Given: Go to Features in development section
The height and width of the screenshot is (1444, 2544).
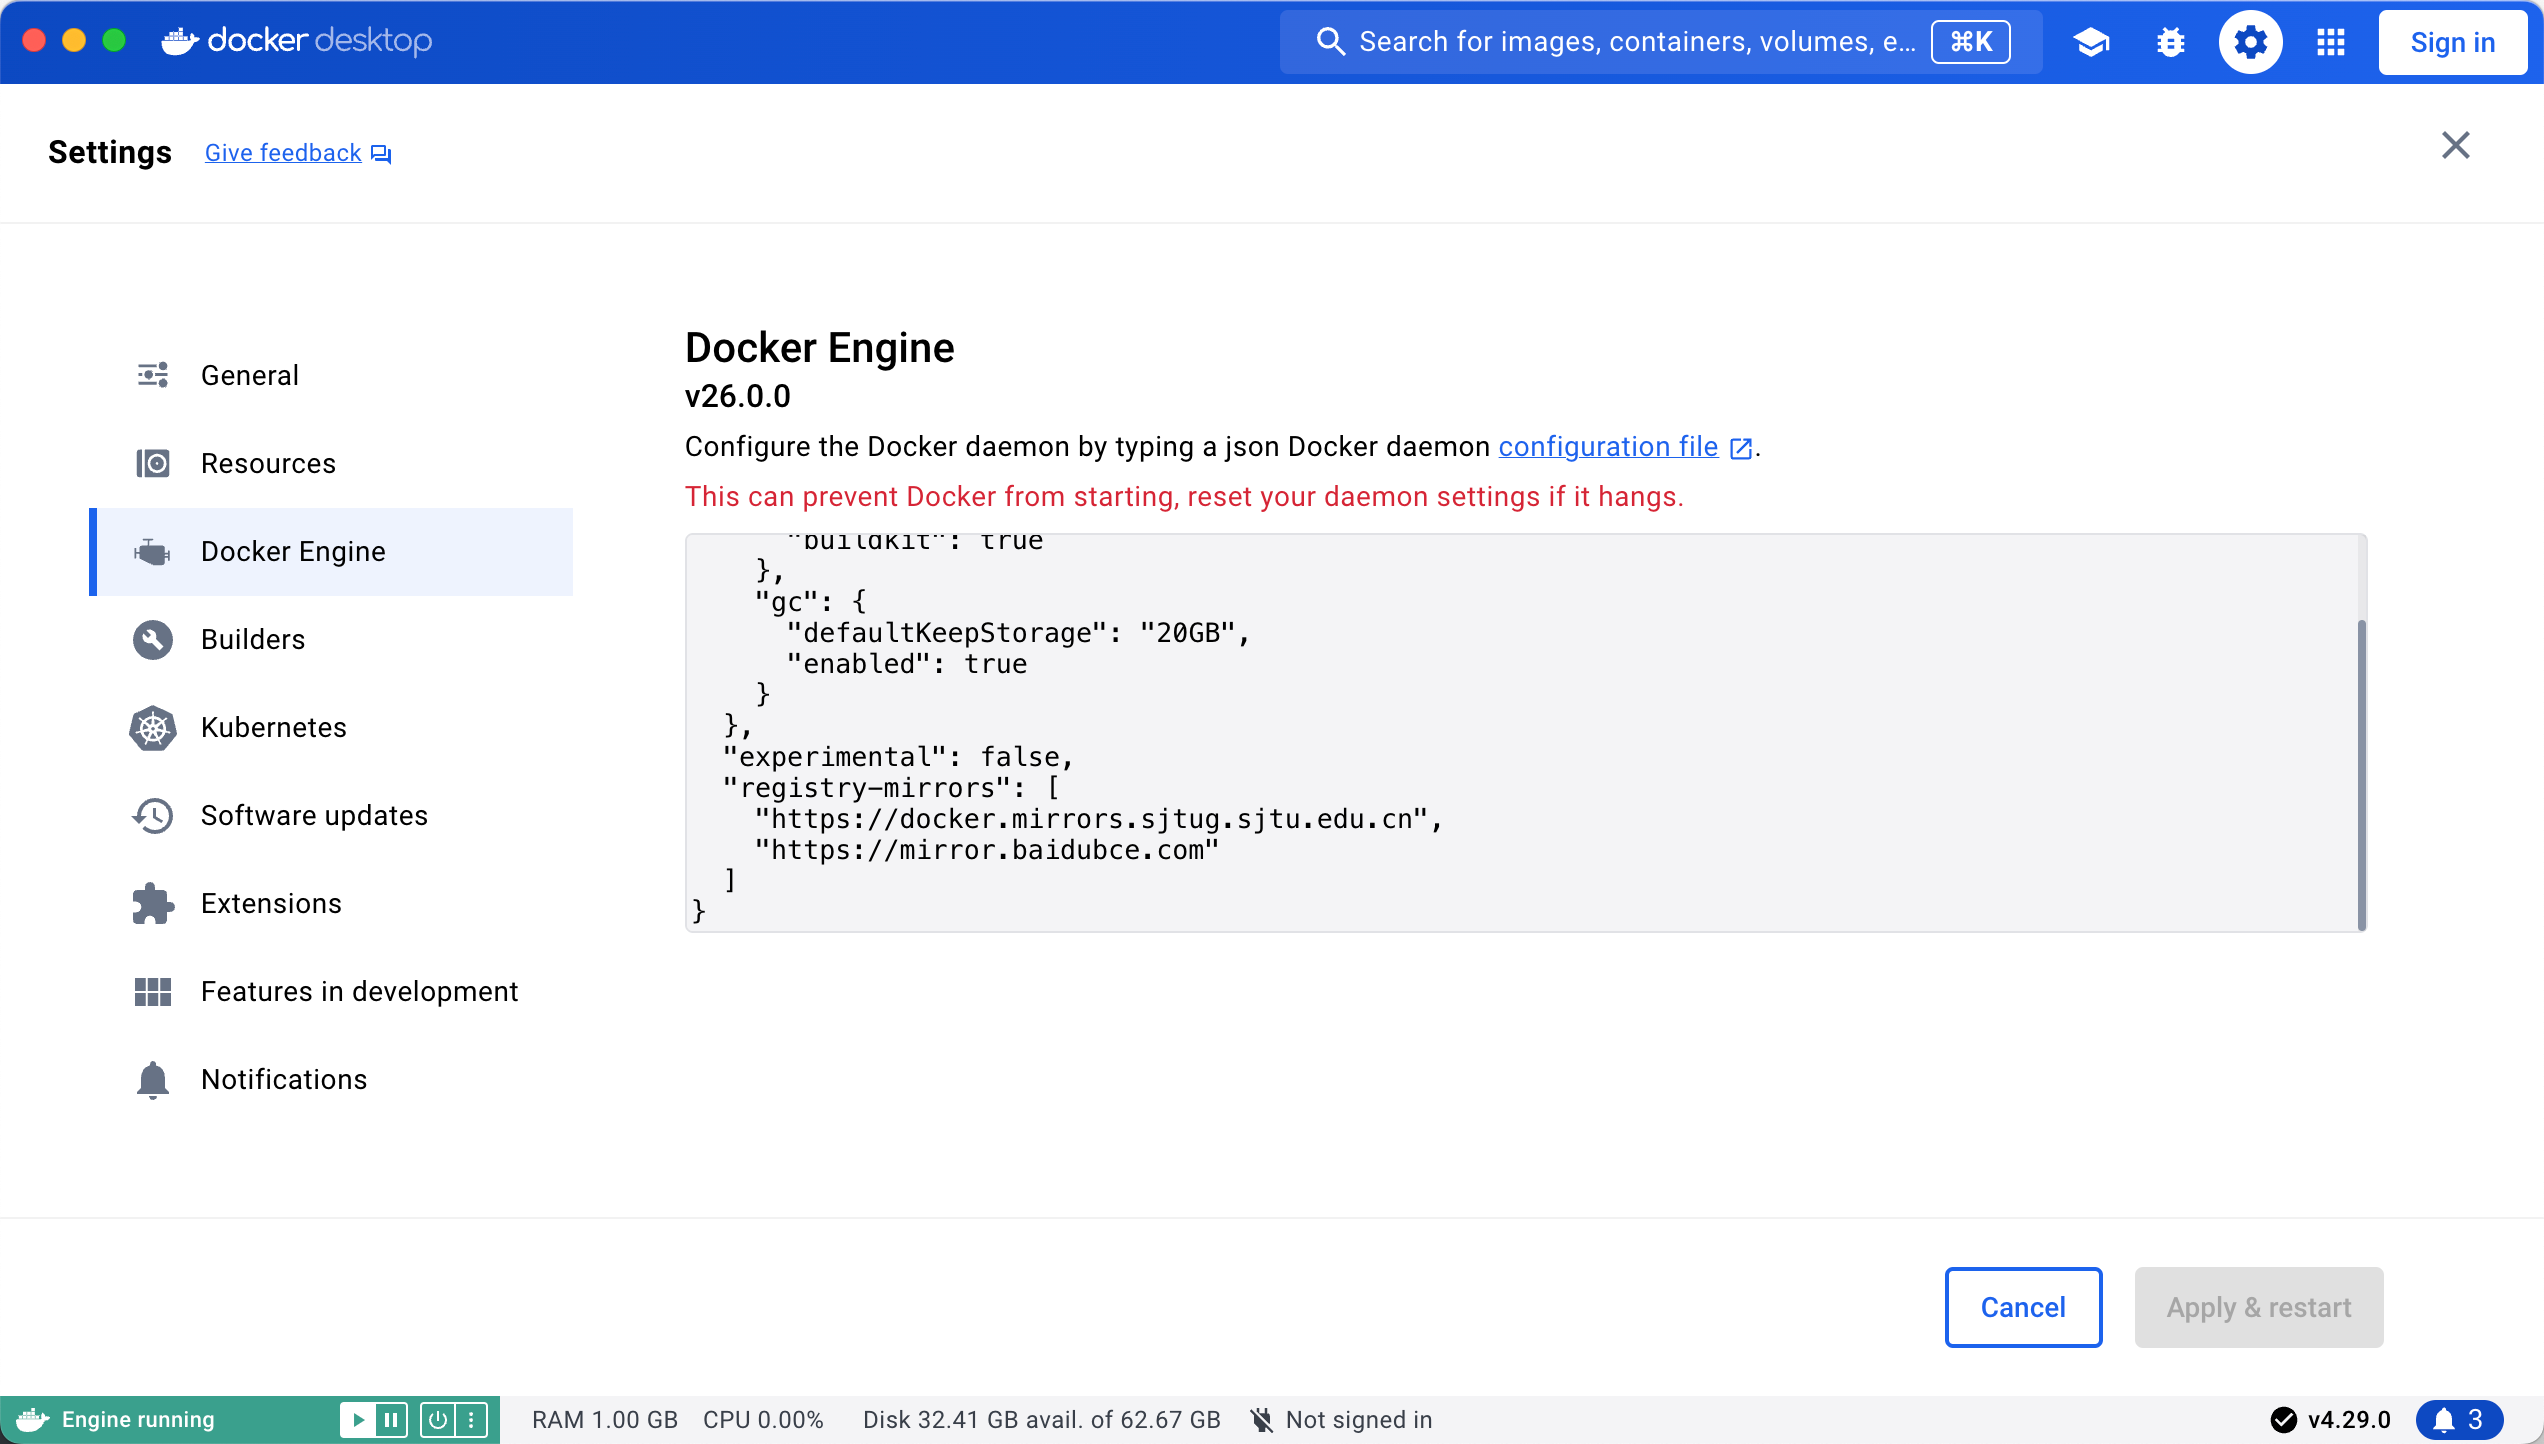Looking at the screenshot, I should (x=359, y=991).
